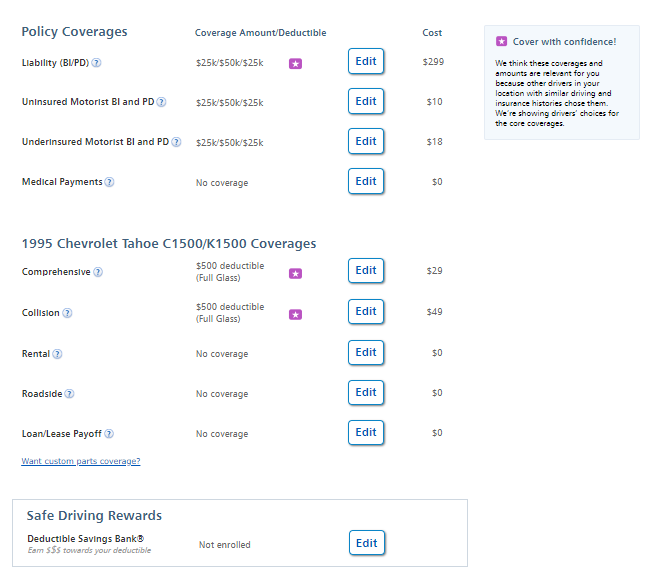Click purple star badge on Liability row
660x586 pixels.
pos(295,64)
